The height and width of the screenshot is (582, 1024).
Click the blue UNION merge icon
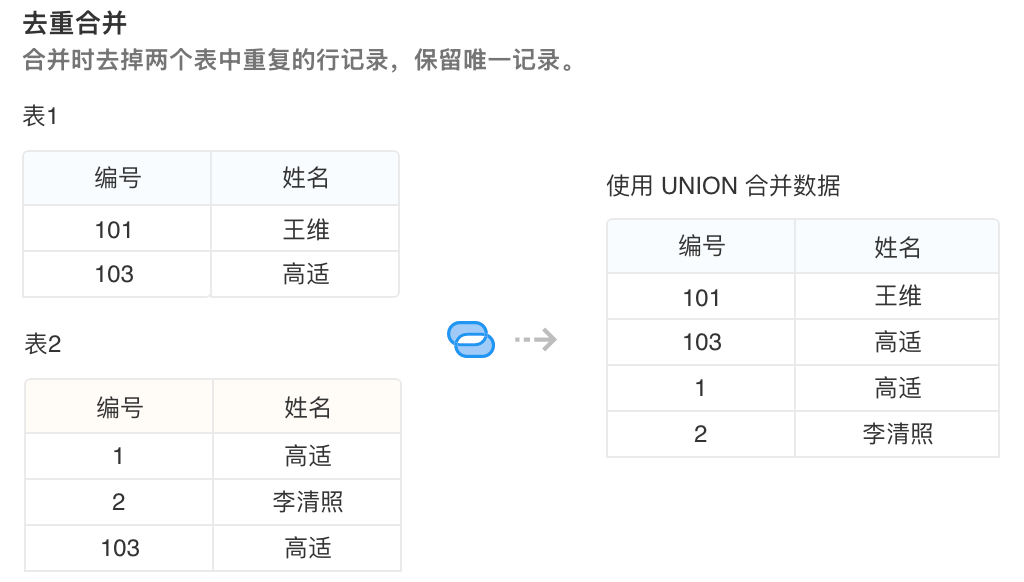pos(471,340)
